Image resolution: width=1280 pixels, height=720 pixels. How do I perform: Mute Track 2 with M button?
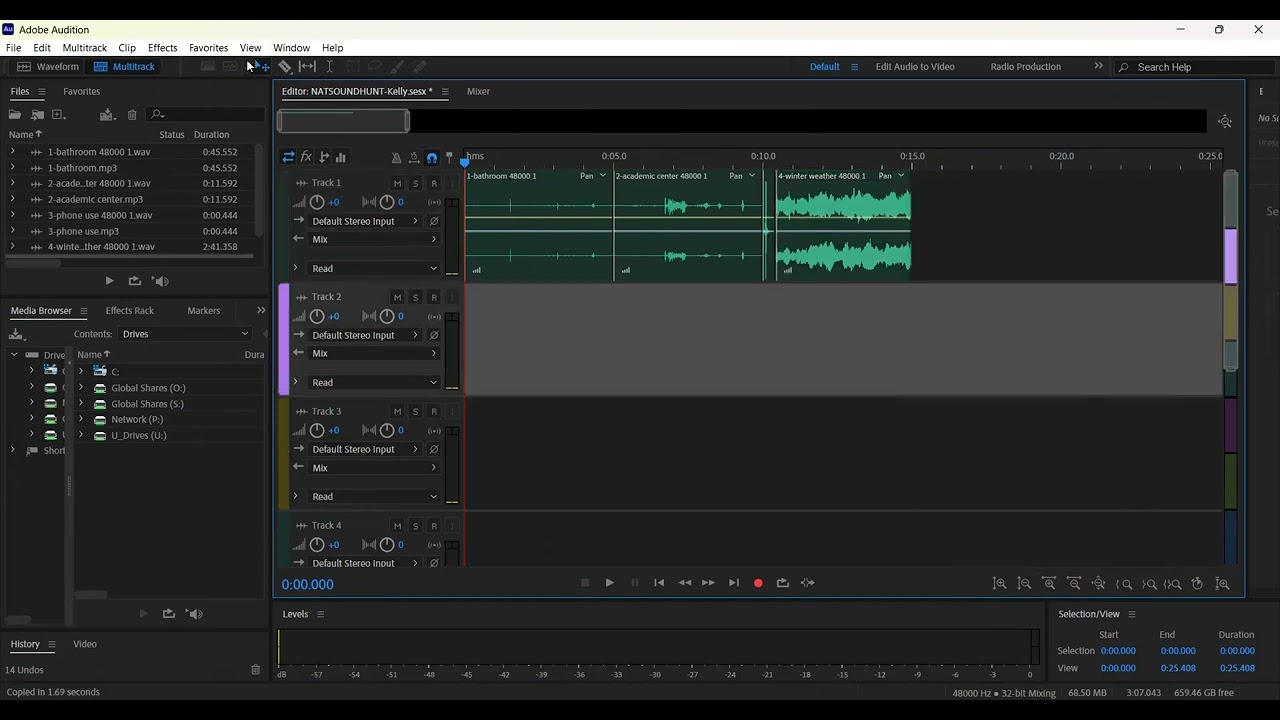click(x=397, y=298)
